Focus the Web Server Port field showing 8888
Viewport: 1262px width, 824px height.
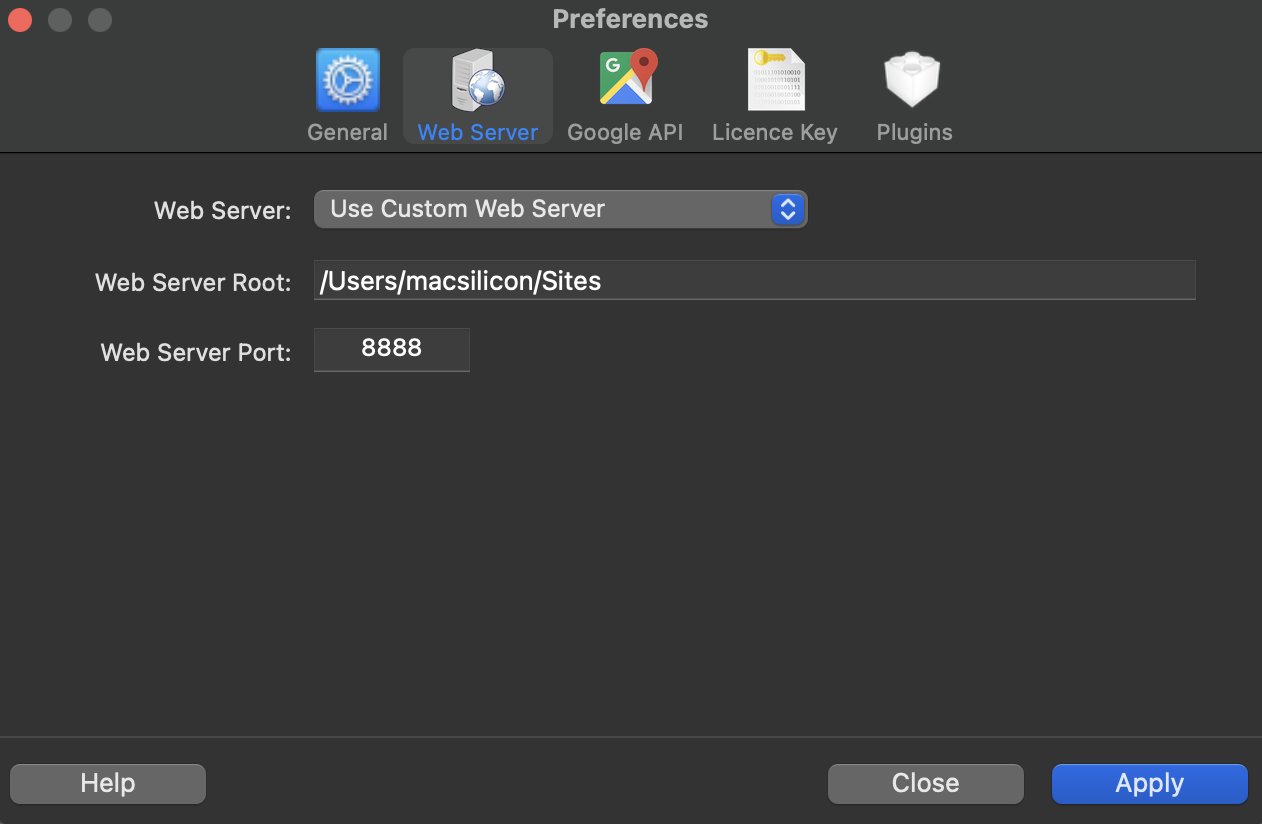391,349
